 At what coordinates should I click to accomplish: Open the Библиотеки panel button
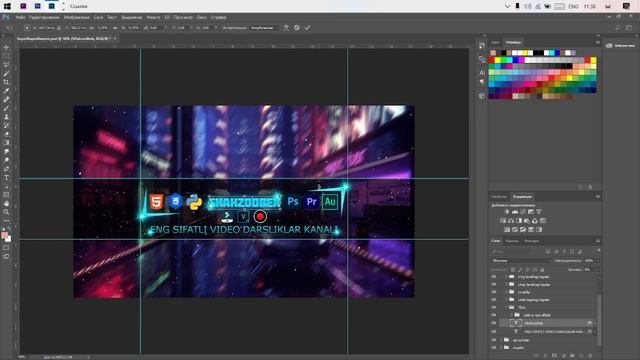coord(620,46)
